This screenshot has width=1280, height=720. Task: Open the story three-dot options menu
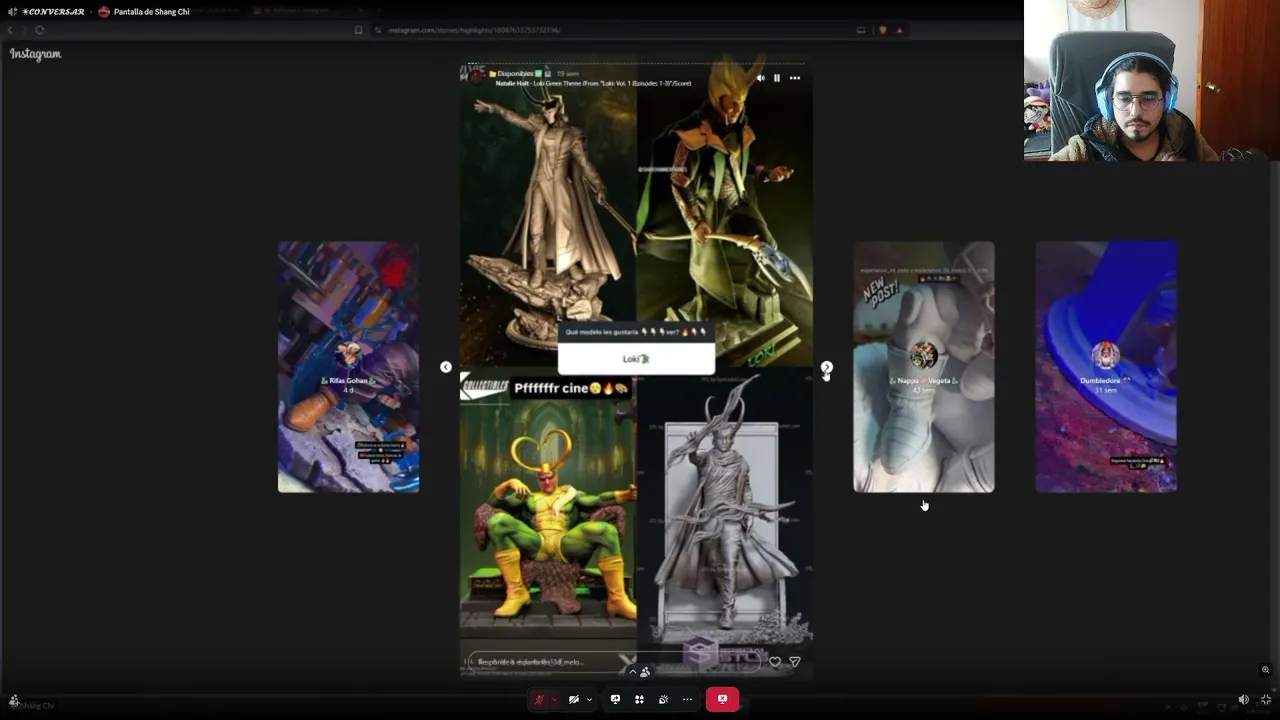(x=795, y=78)
